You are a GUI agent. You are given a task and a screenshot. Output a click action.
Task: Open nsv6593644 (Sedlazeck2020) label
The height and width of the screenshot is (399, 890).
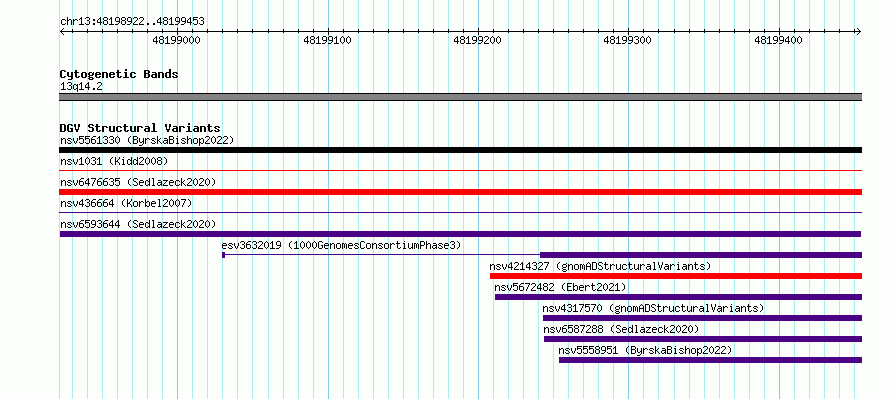point(138,224)
